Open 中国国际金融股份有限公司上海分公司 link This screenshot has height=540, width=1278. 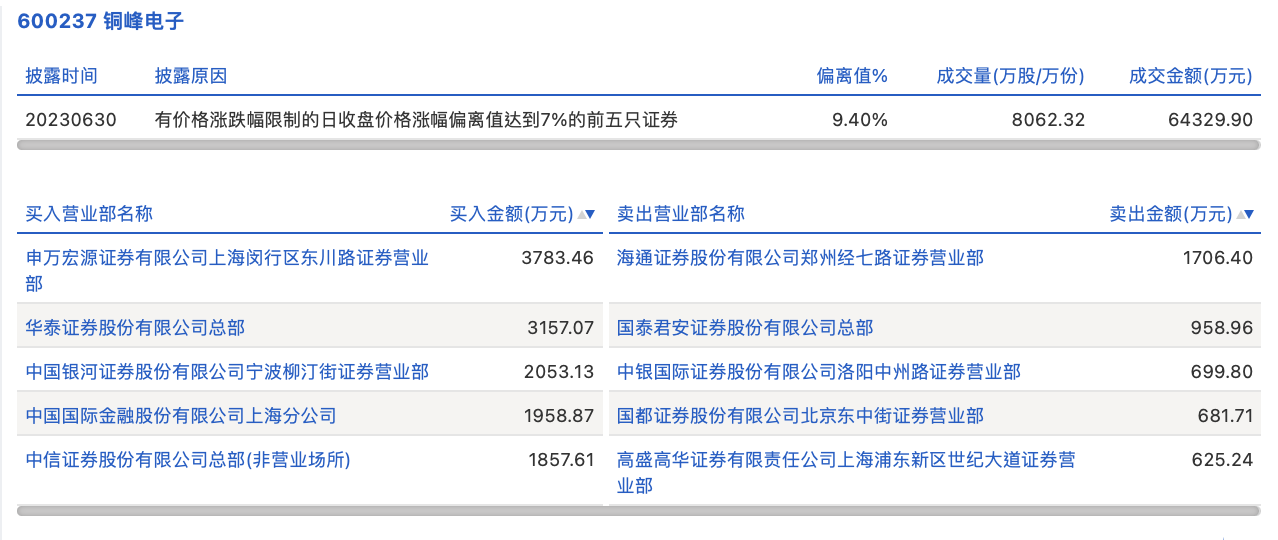pyautogui.click(x=181, y=416)
